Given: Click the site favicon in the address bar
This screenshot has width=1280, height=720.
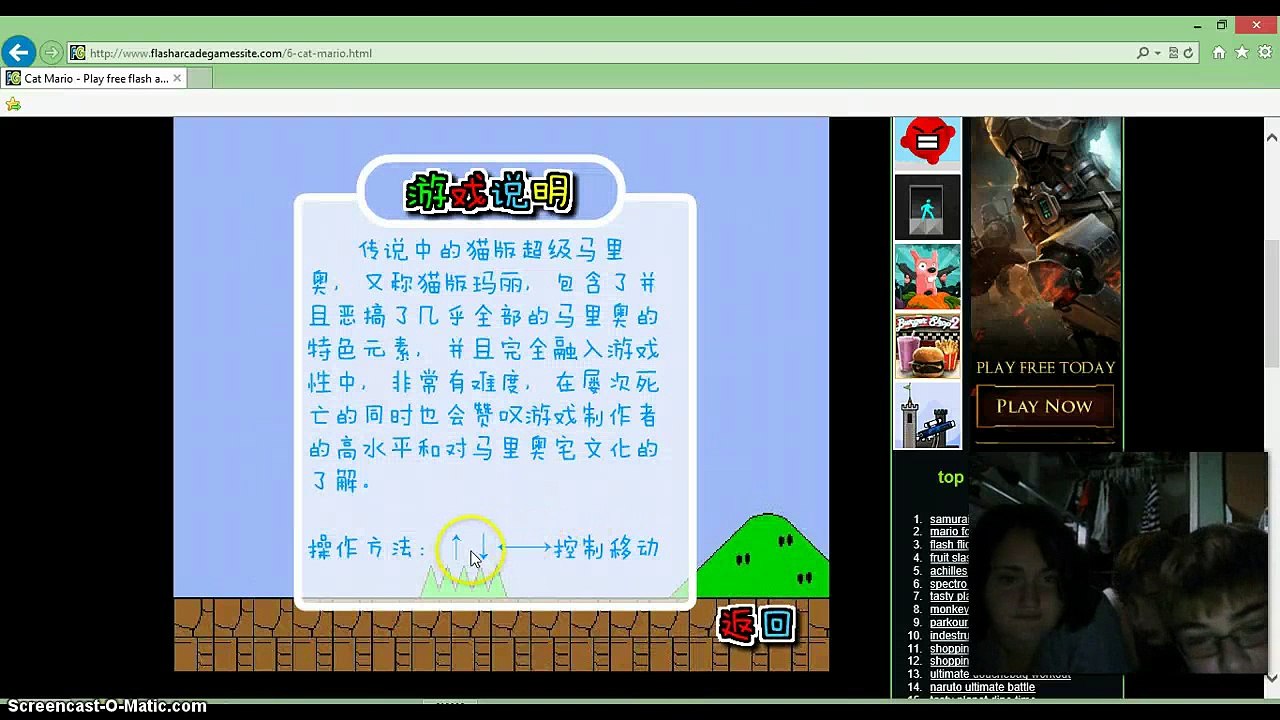Looking at the screenshot, I should 77,53.
